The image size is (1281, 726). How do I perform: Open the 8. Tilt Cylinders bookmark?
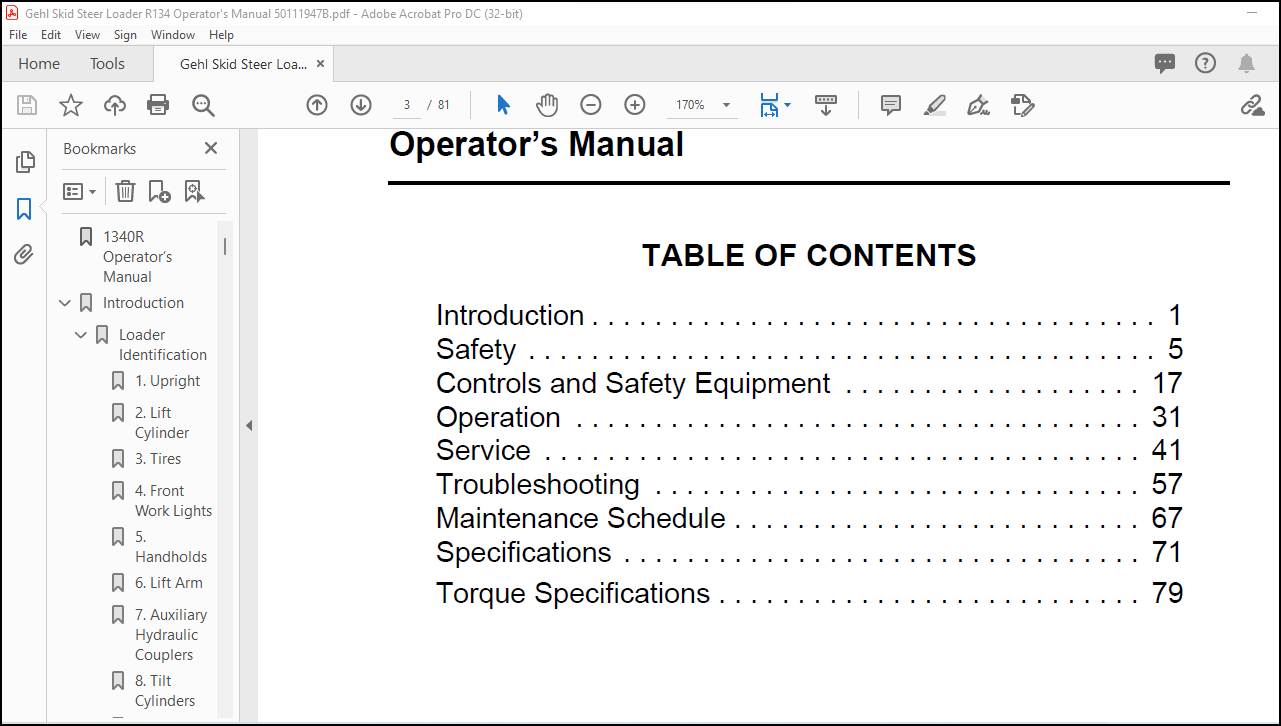[165, 691]
